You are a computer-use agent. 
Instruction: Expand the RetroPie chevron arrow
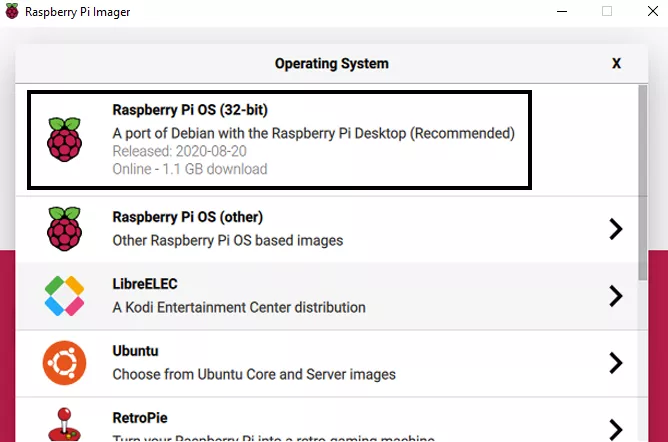point(616,428)
